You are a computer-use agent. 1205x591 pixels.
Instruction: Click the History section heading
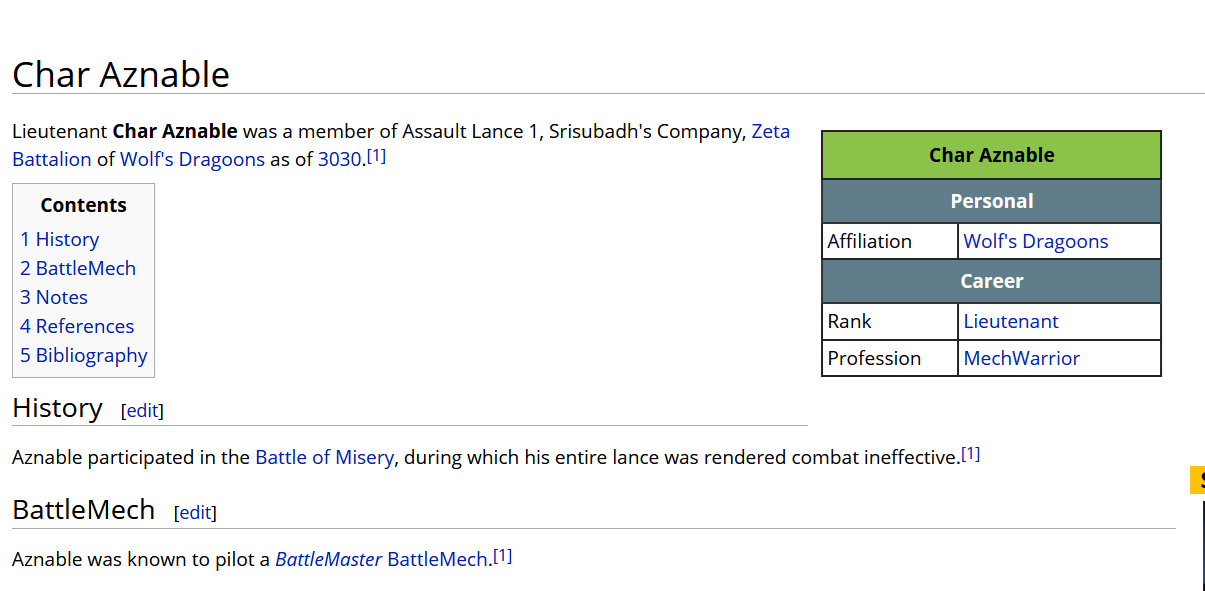(x=57, y=408)
